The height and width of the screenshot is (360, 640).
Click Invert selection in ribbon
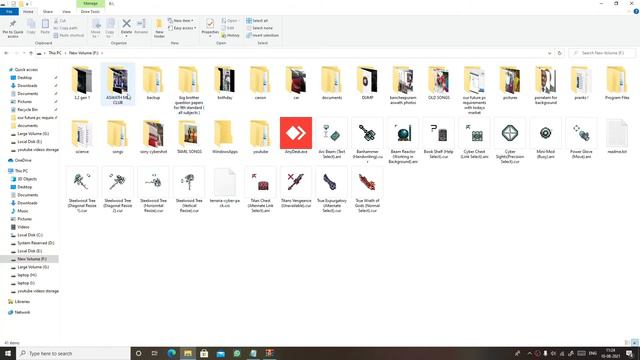click(262, 36)
